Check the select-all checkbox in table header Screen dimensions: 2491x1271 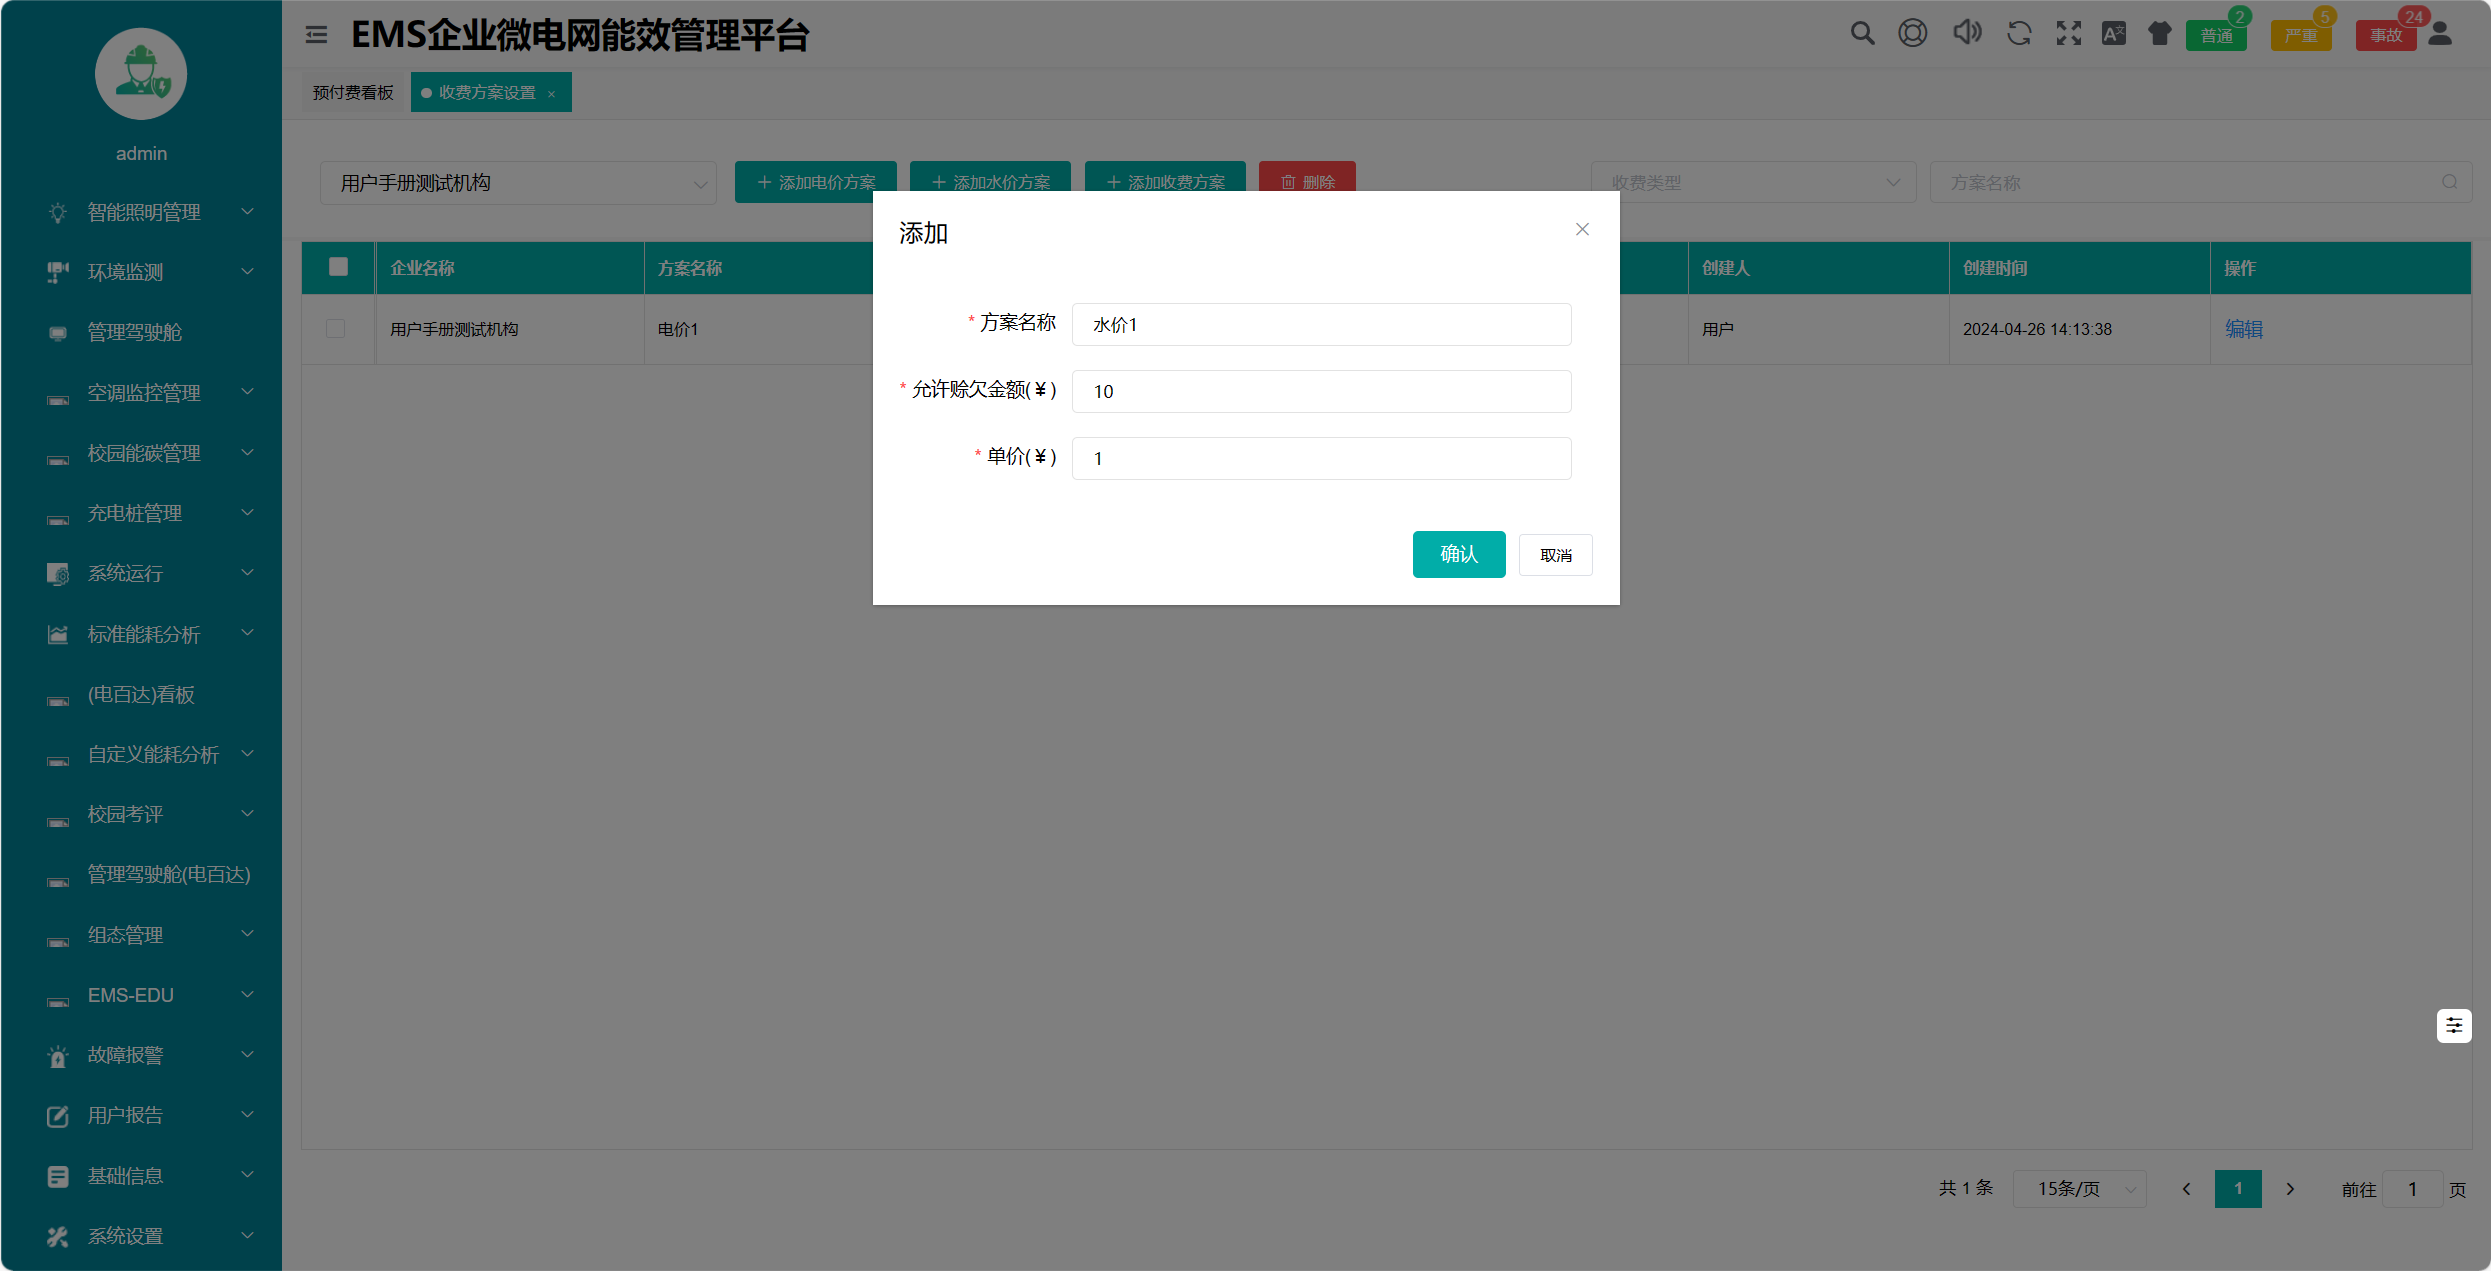[338, 267]
